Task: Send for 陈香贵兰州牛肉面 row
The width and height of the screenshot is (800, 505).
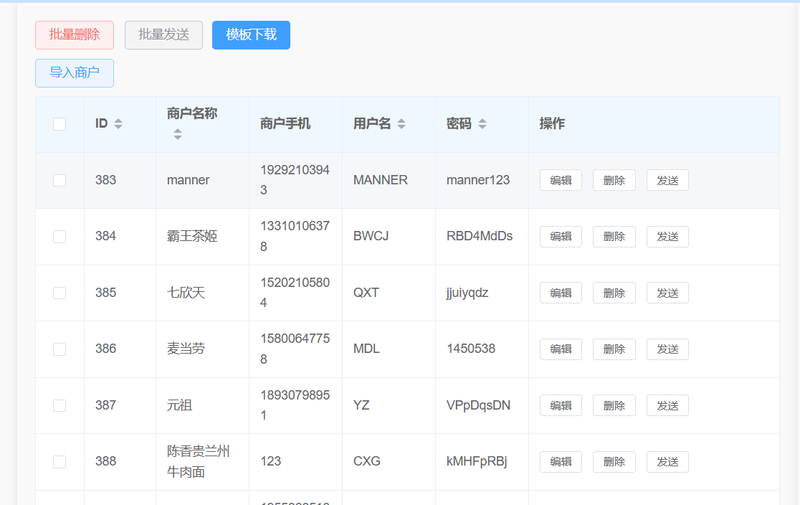Action: click(x=667, y=462)
